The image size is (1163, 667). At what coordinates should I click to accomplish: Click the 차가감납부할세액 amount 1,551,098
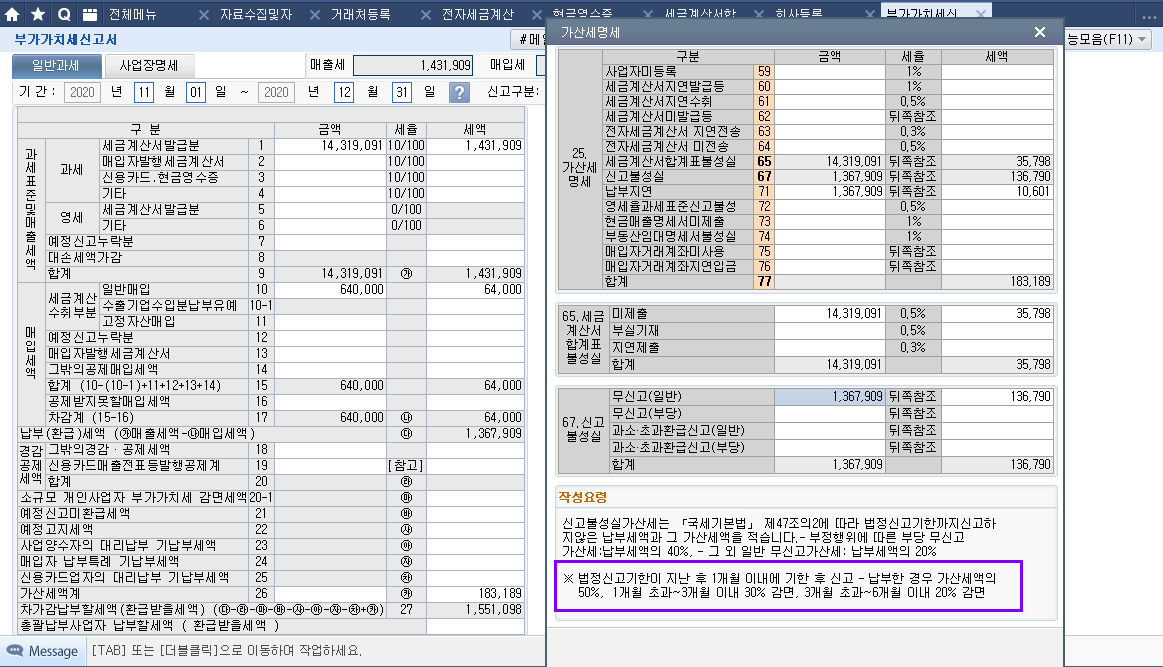click(x=475, y=609)
